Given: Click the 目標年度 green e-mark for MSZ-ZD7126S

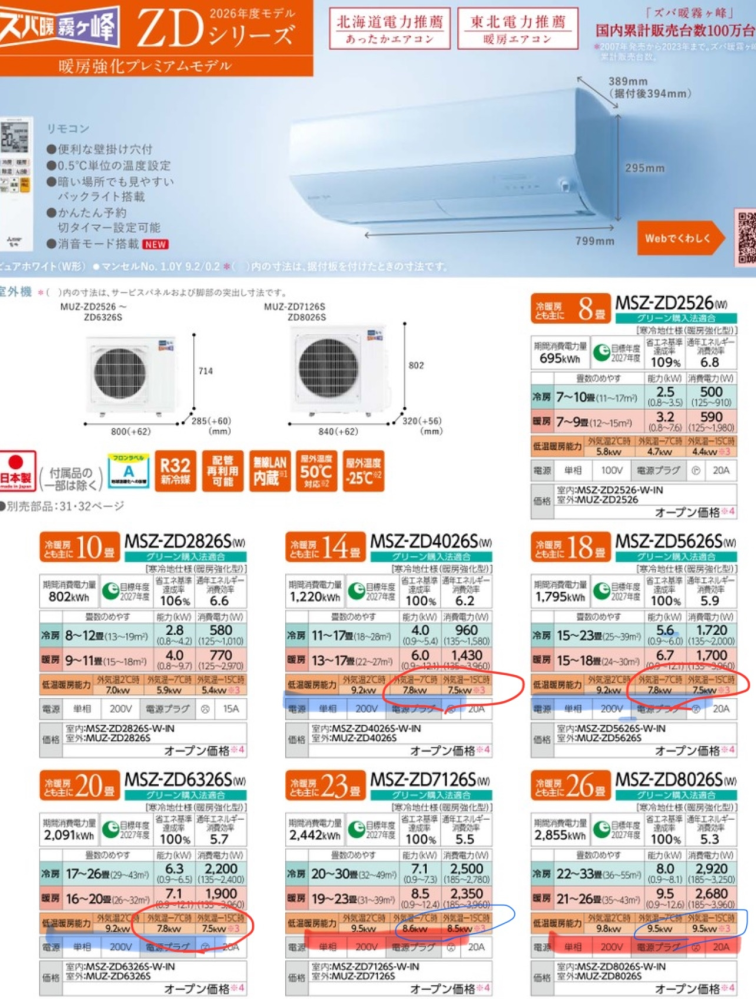Looking at the screenshot, I should tap(356, 830).
